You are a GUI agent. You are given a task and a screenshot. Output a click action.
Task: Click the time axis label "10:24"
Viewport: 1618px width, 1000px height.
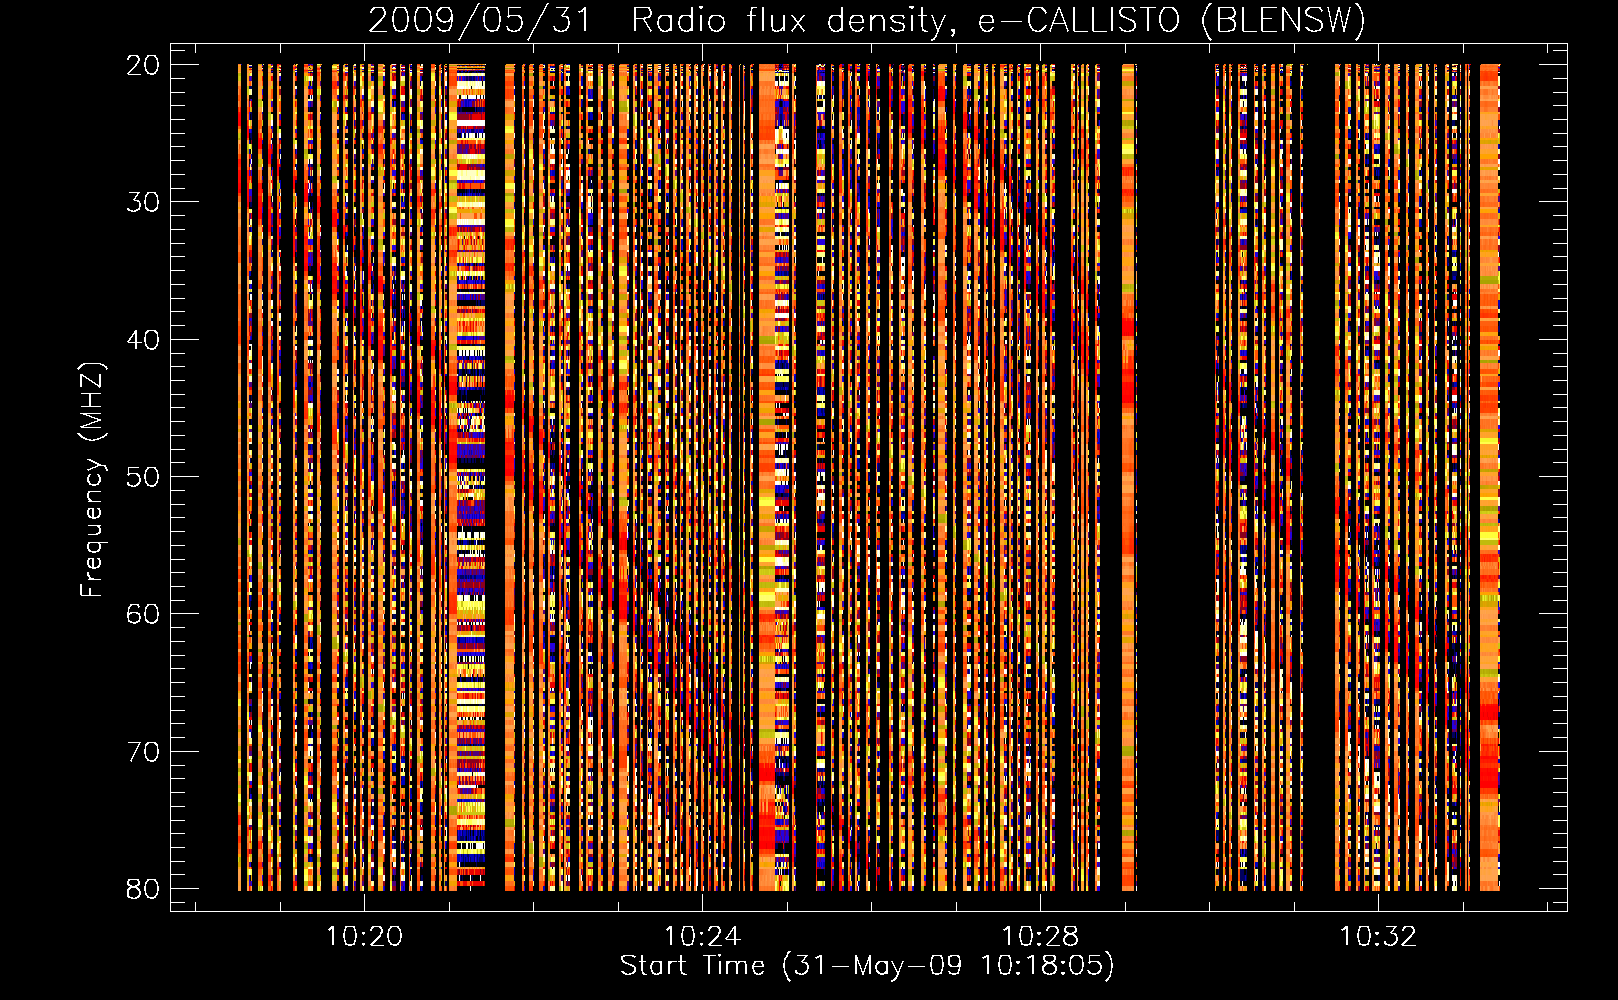(703, 937)
